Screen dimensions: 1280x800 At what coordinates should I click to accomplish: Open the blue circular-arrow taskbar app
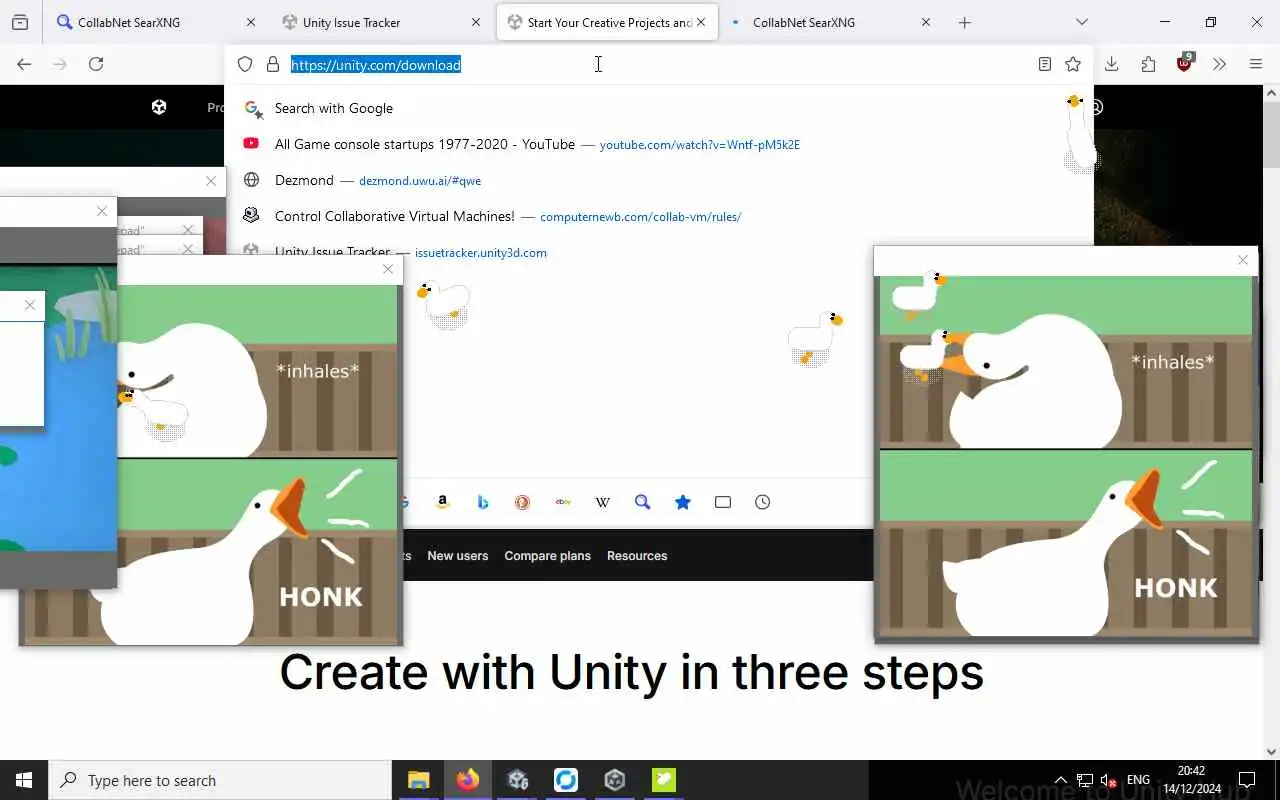coord(566,780)
